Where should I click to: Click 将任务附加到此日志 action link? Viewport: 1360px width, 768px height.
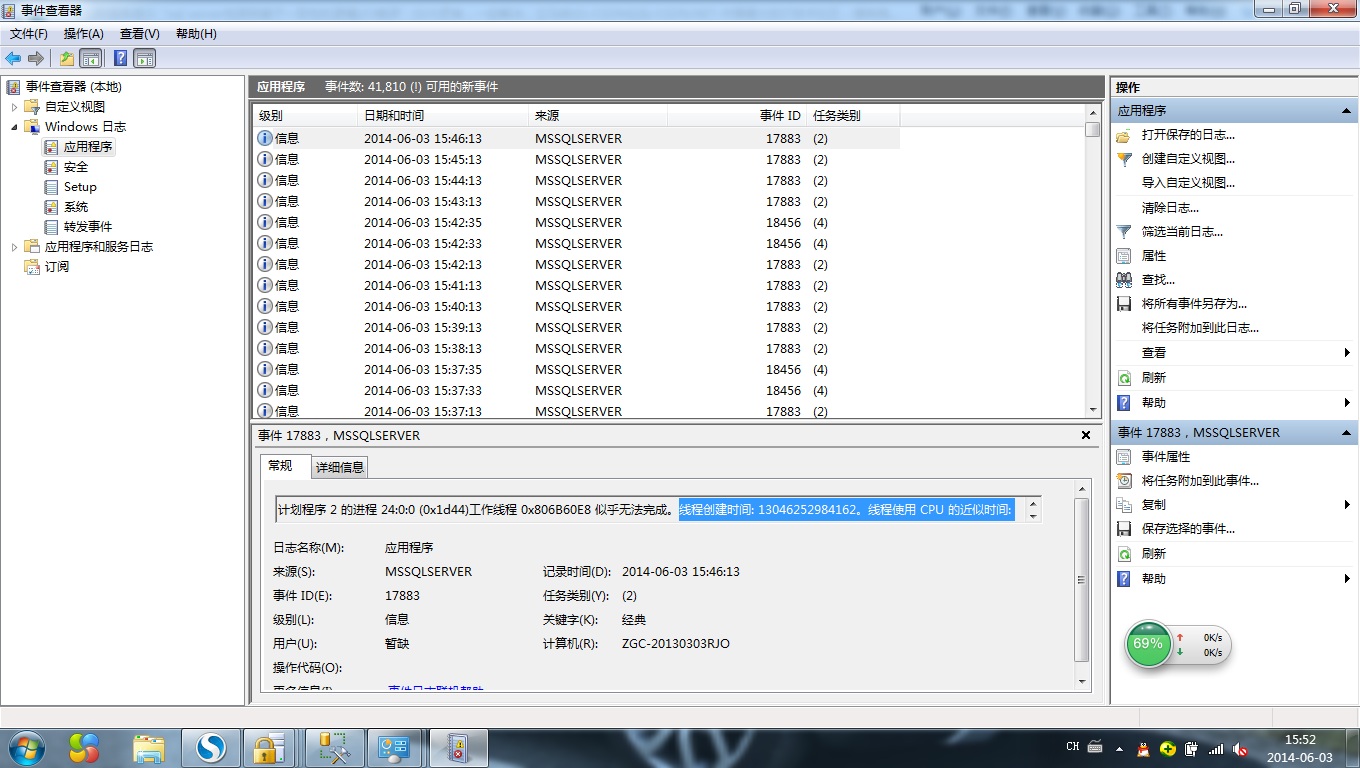click(x=1200, y=328)
